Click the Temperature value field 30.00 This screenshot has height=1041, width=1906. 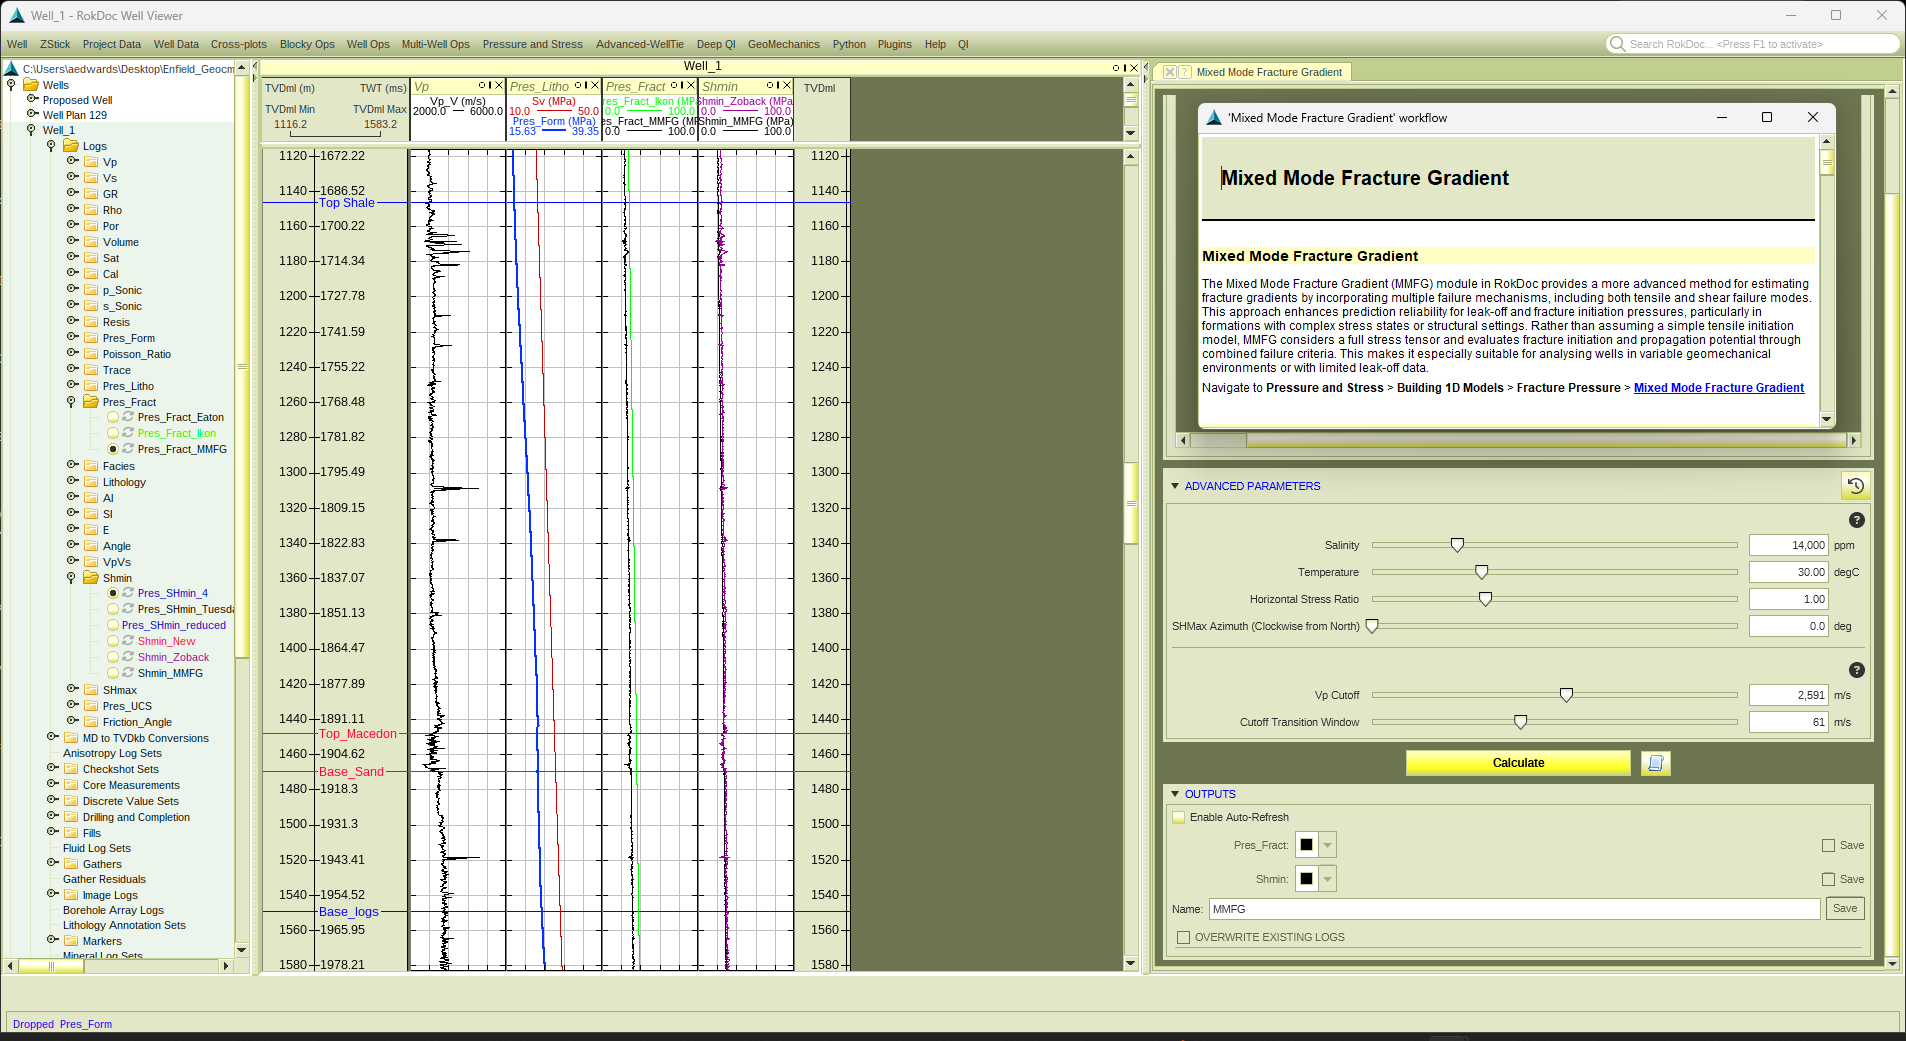[1789, 572]
